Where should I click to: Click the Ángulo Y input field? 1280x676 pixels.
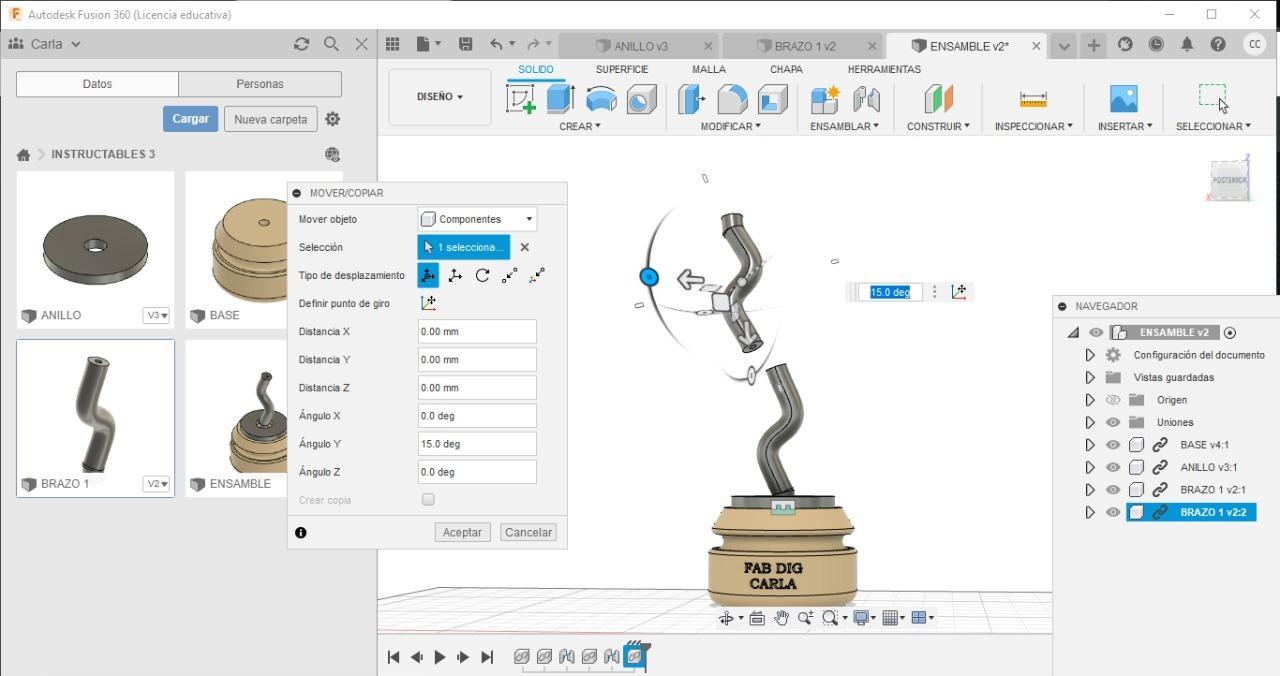477,444
